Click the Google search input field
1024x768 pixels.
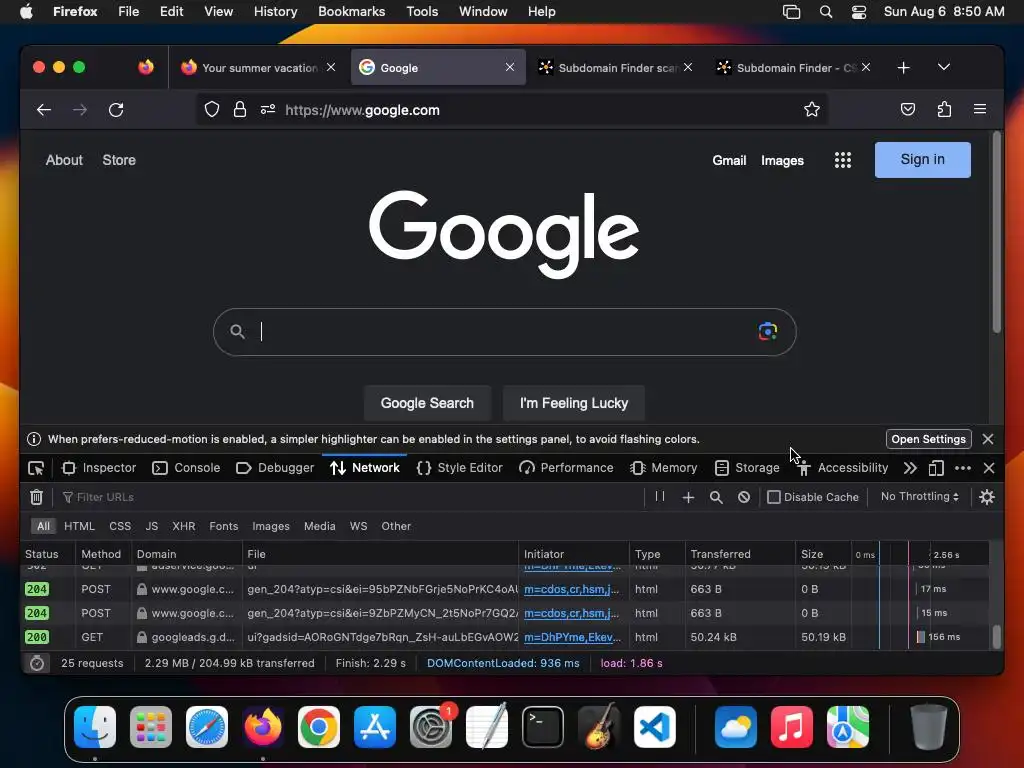(x=504, y=332)
